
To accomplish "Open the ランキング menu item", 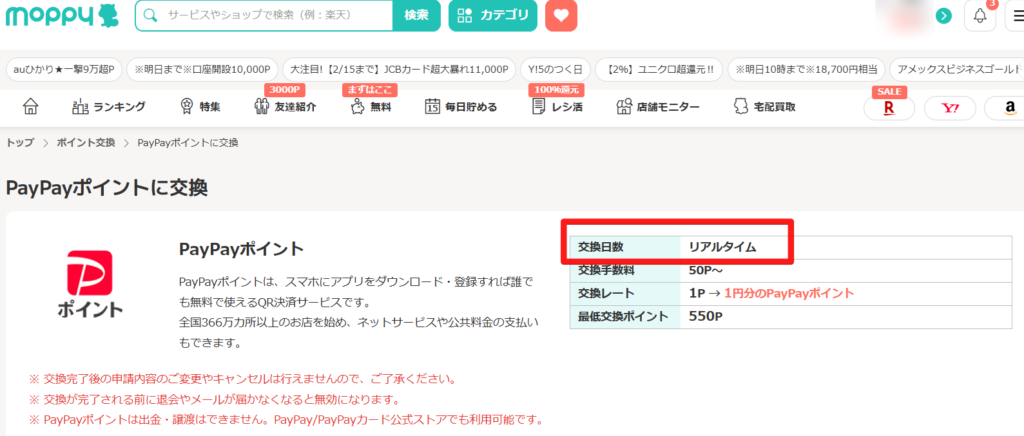I will (x=108, y=107).
